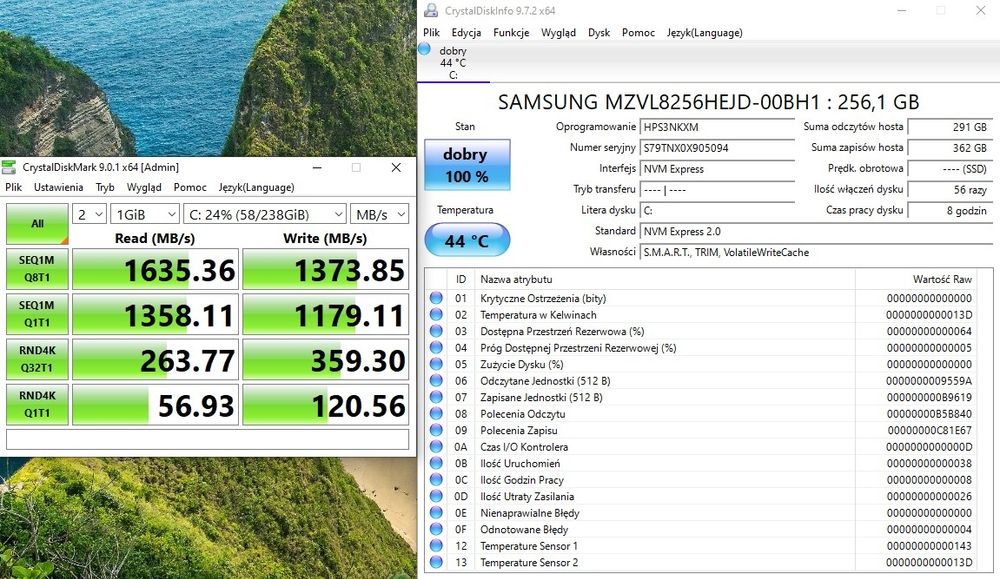Screen dimensions: 1000x579
Task: Click the Własności field with S.M.A.R.T., TRIM
Action: click(x=817, y=253)
